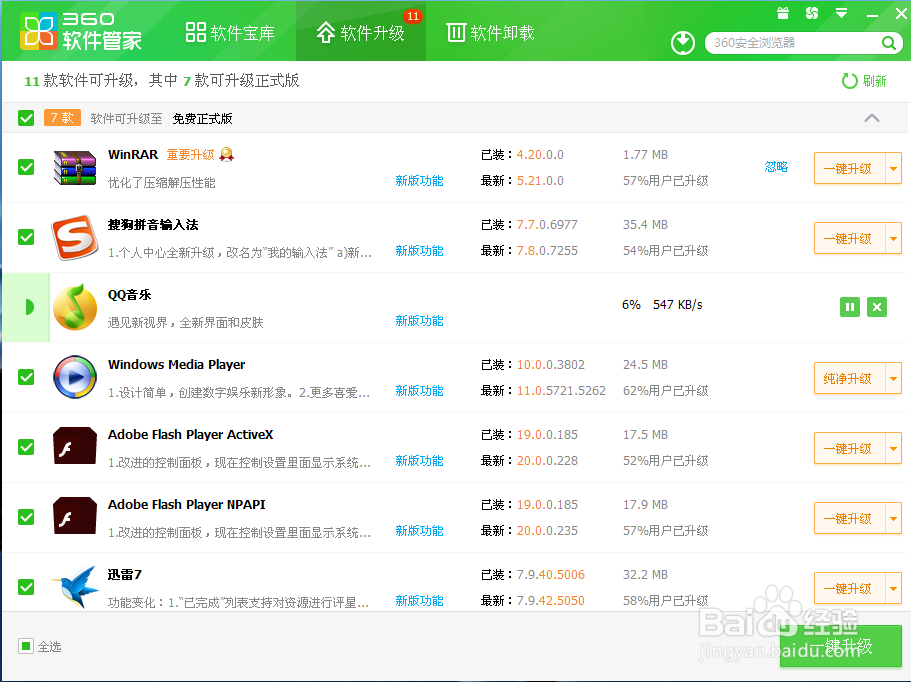This screenshot has width=911, height=682.
Task: Click the skin pinwheel icon in title bar
Action: (x=812, y=13)
